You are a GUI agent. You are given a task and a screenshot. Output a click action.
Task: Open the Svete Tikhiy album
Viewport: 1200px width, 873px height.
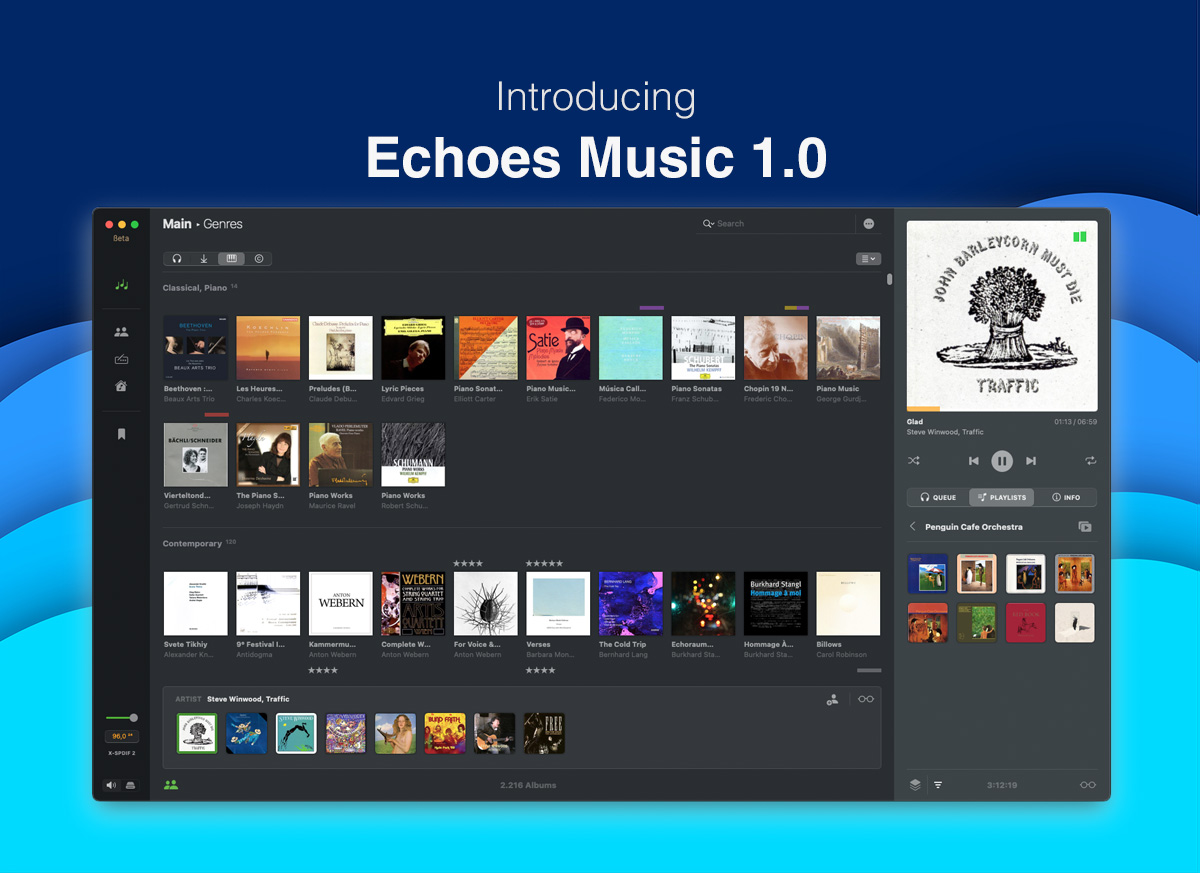196,604
